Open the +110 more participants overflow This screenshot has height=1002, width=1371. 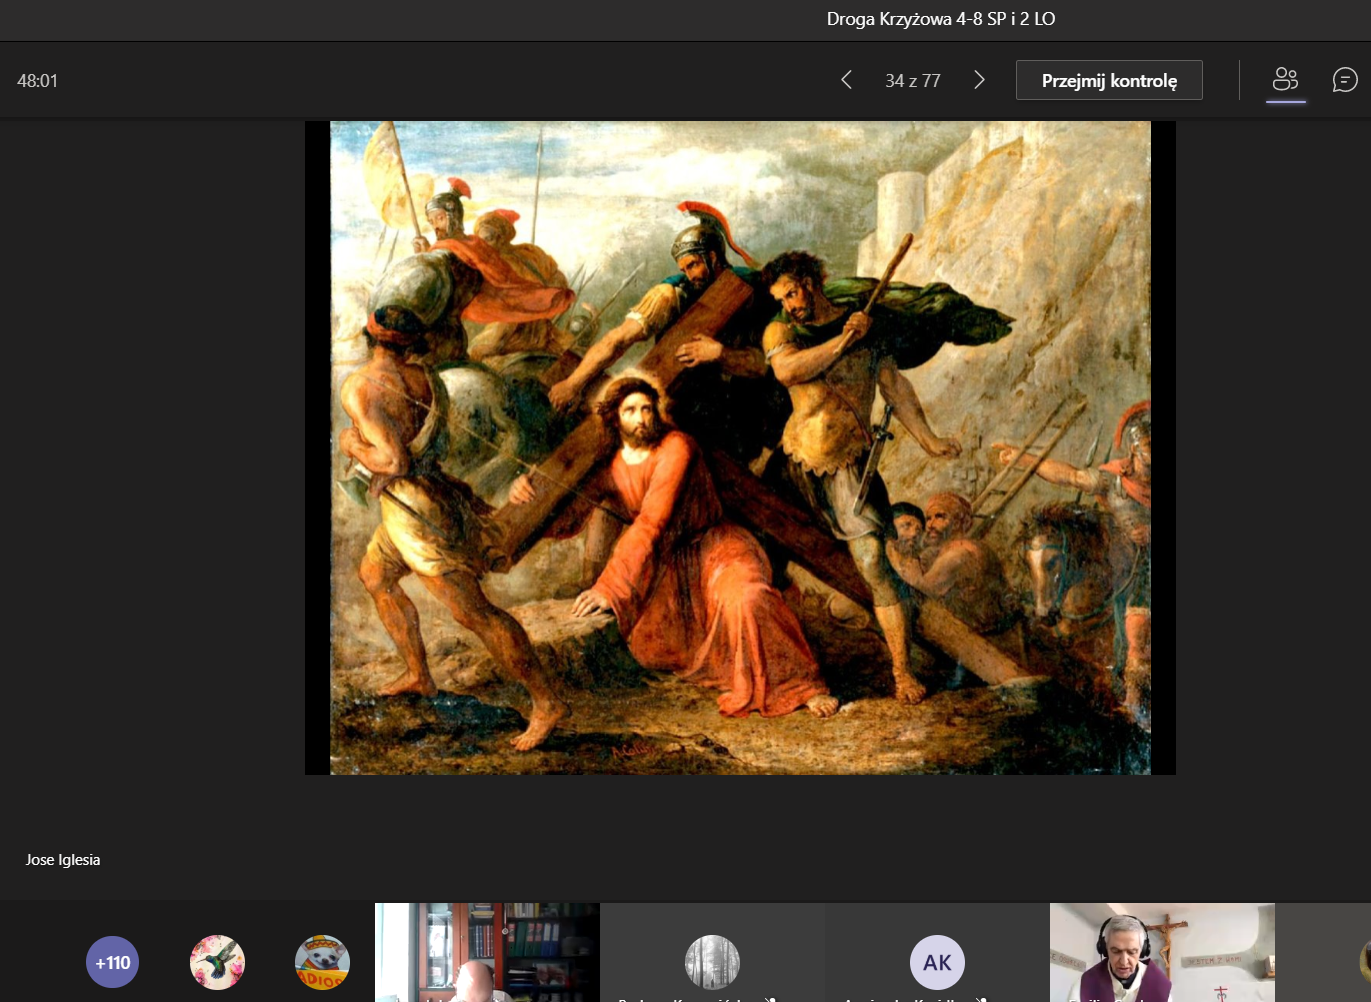click(112, 962)
